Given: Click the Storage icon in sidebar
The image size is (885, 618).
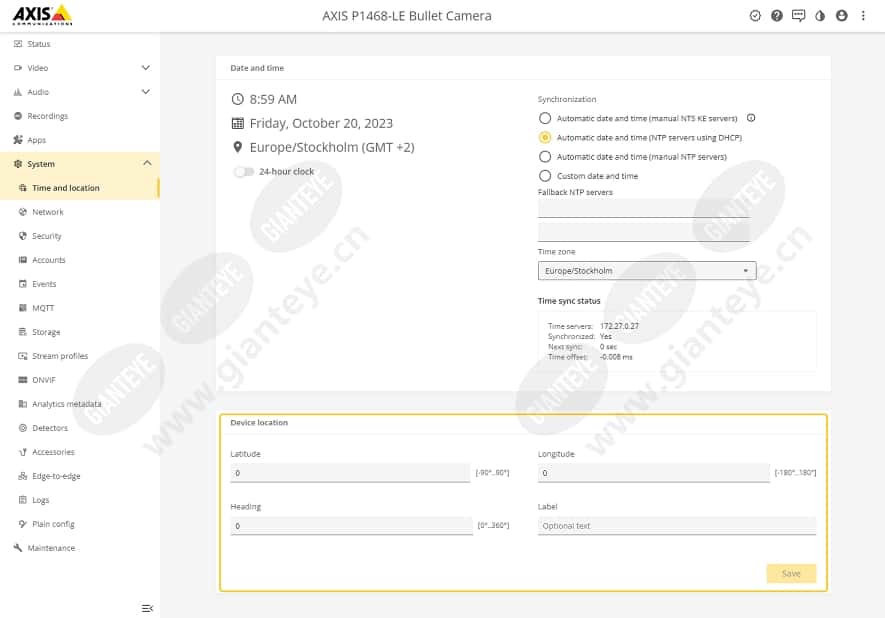Looking at the screenshot, I should pyautogui.click(x=23, y=332).
